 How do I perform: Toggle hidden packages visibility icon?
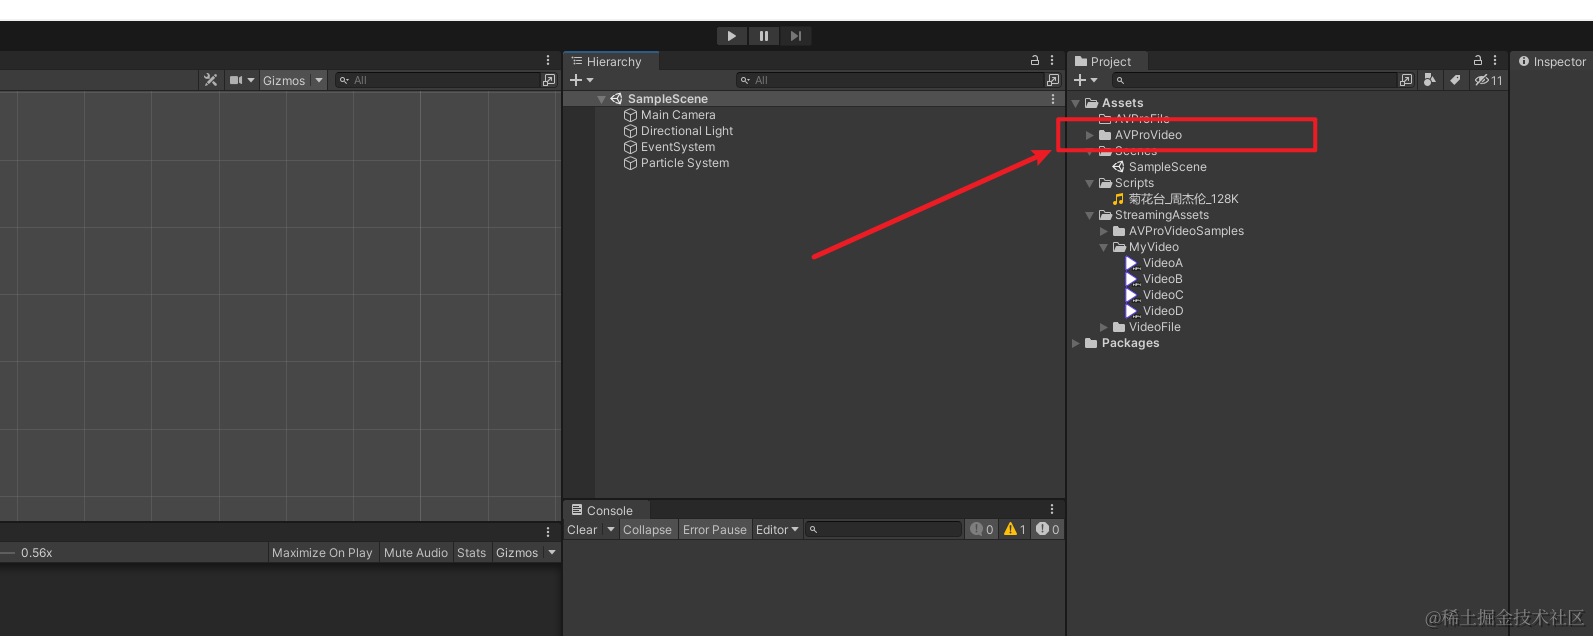tap(1488, 80)
